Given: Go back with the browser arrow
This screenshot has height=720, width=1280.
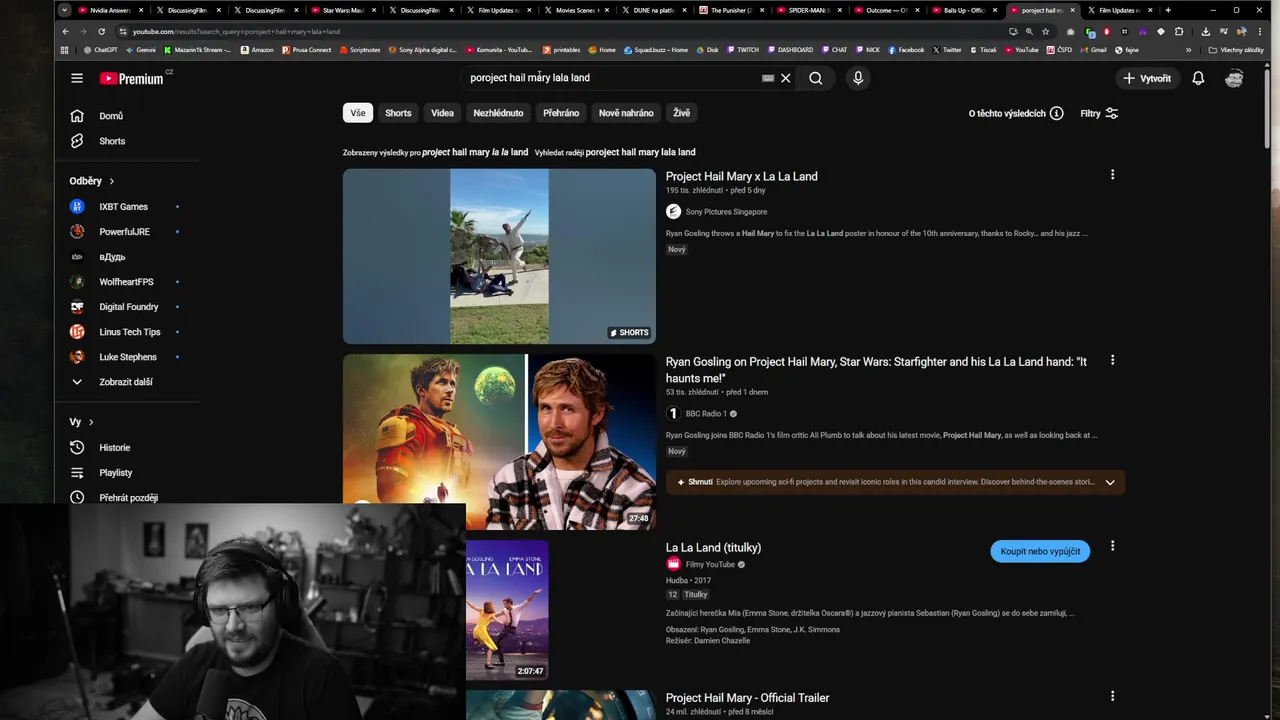Looking at the screenshot, I should coord(65,31).
